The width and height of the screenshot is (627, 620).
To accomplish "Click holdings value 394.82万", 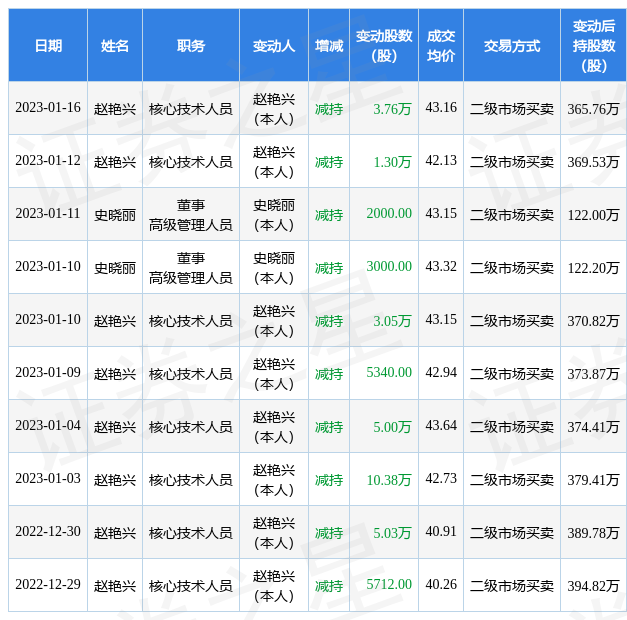I will click(x=593, y=586).
